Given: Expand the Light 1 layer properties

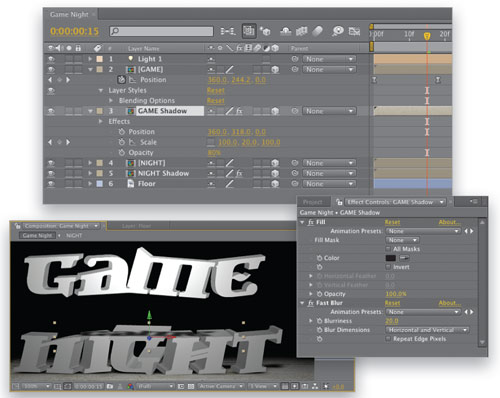Looking at the screenshot, I should pyautogui.click(x=90, y=59).
